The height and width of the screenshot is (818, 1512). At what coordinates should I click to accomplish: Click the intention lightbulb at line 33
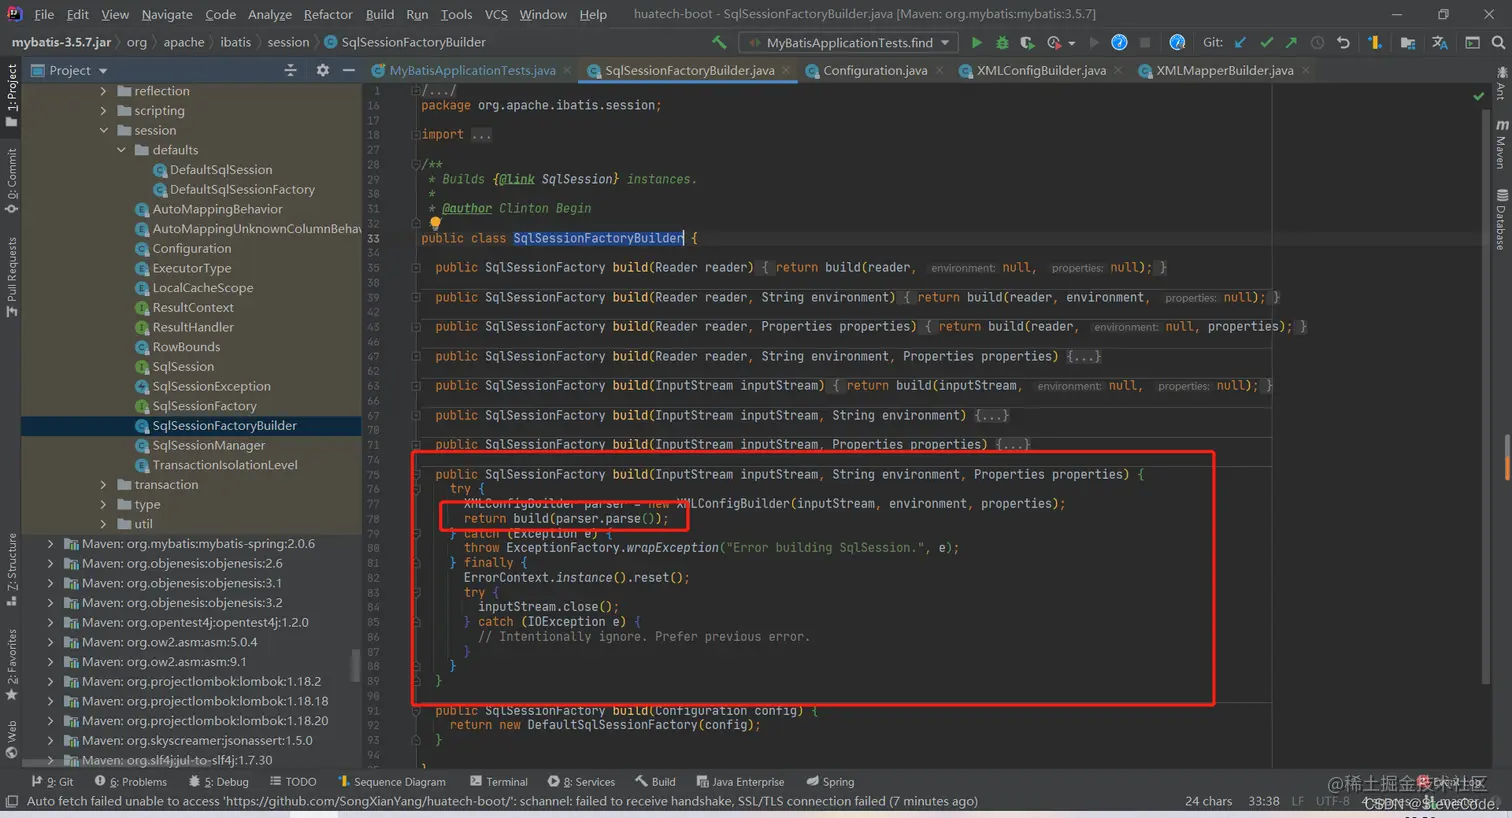click(x=434, y=224)
